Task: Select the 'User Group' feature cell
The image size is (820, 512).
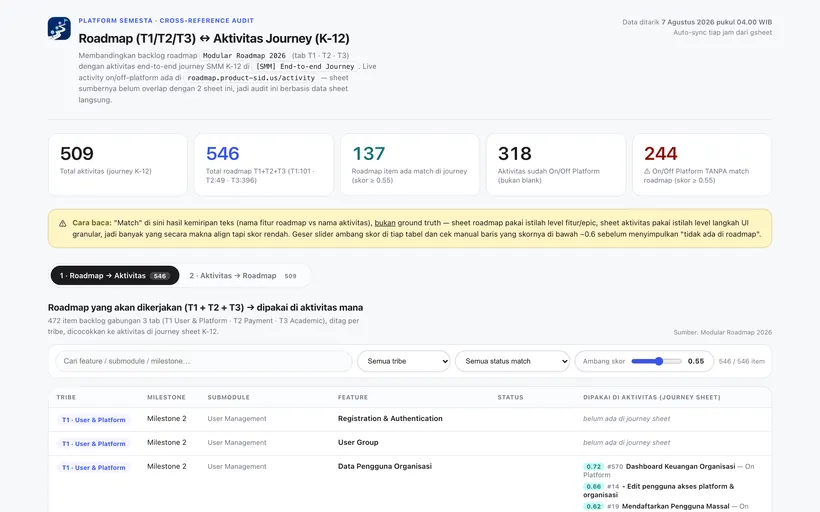Action: [x=358, y=442]
